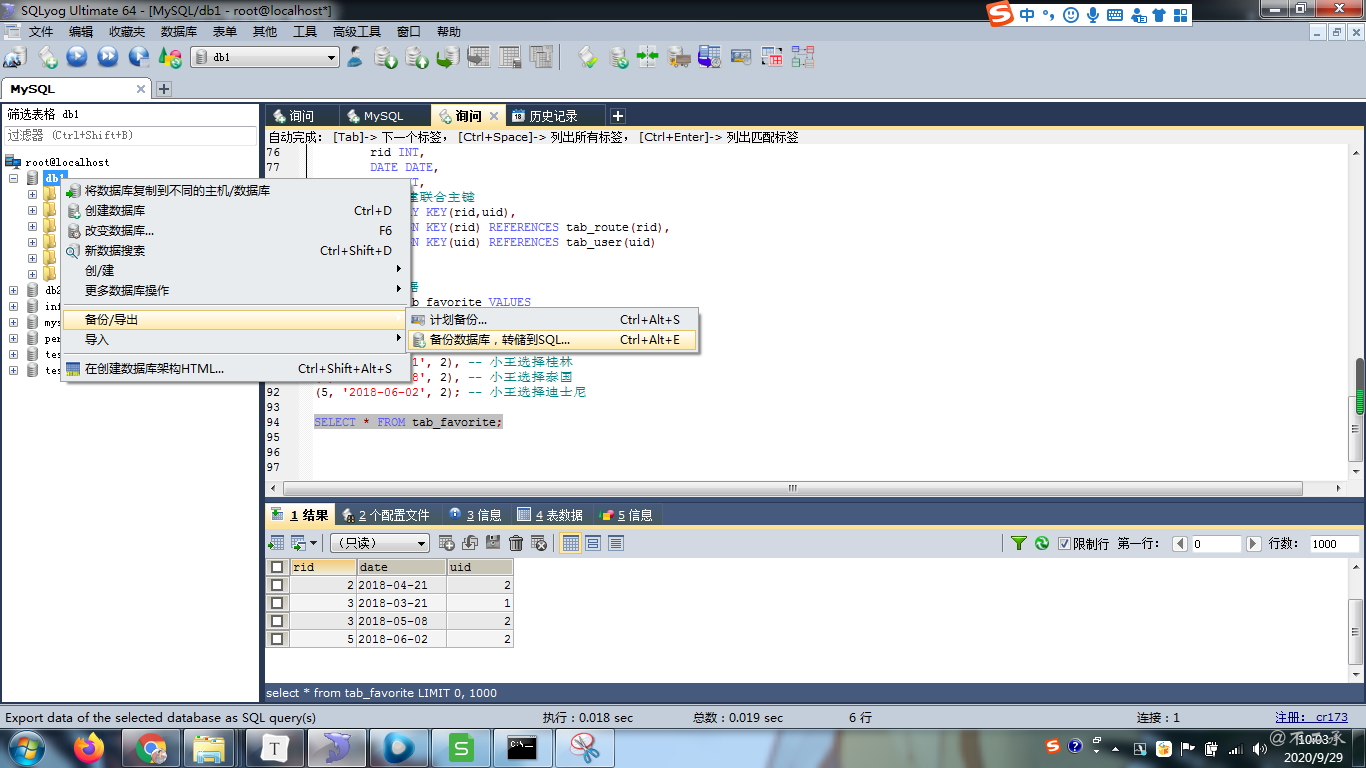
Task: Switch results to form view icon
Action: point(593,543)
